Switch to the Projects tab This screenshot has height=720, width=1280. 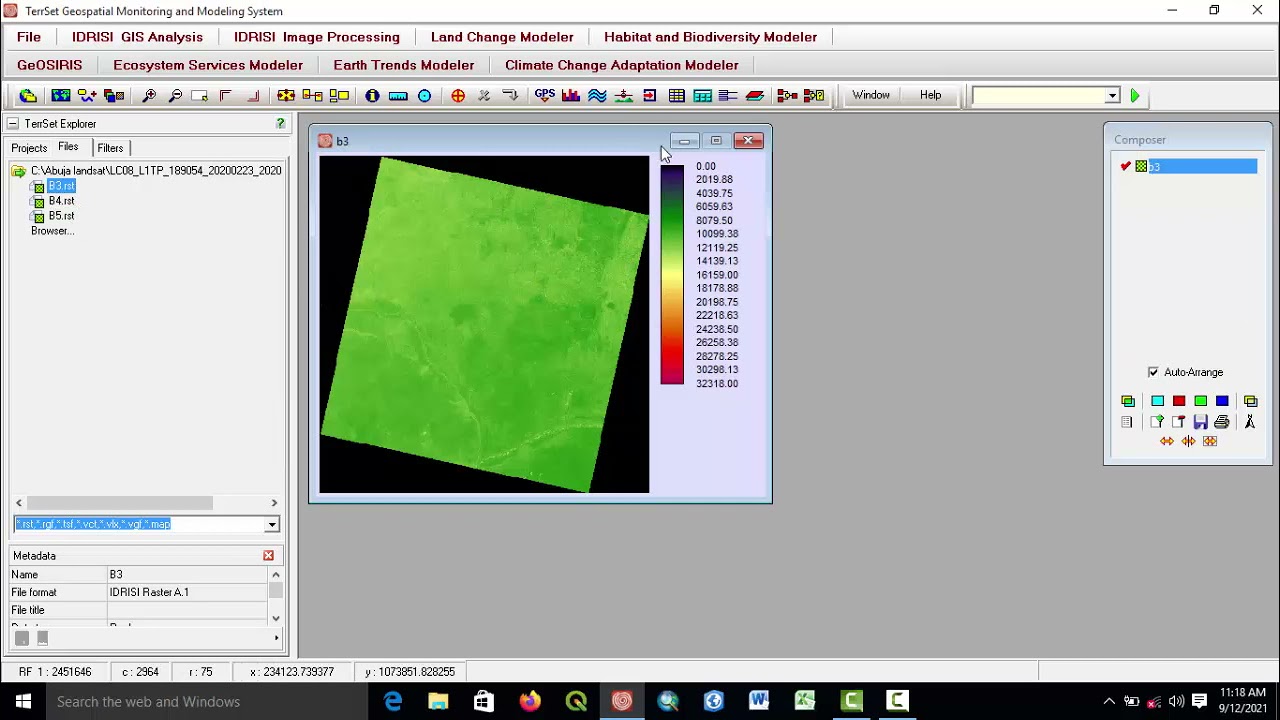point(29,148)
